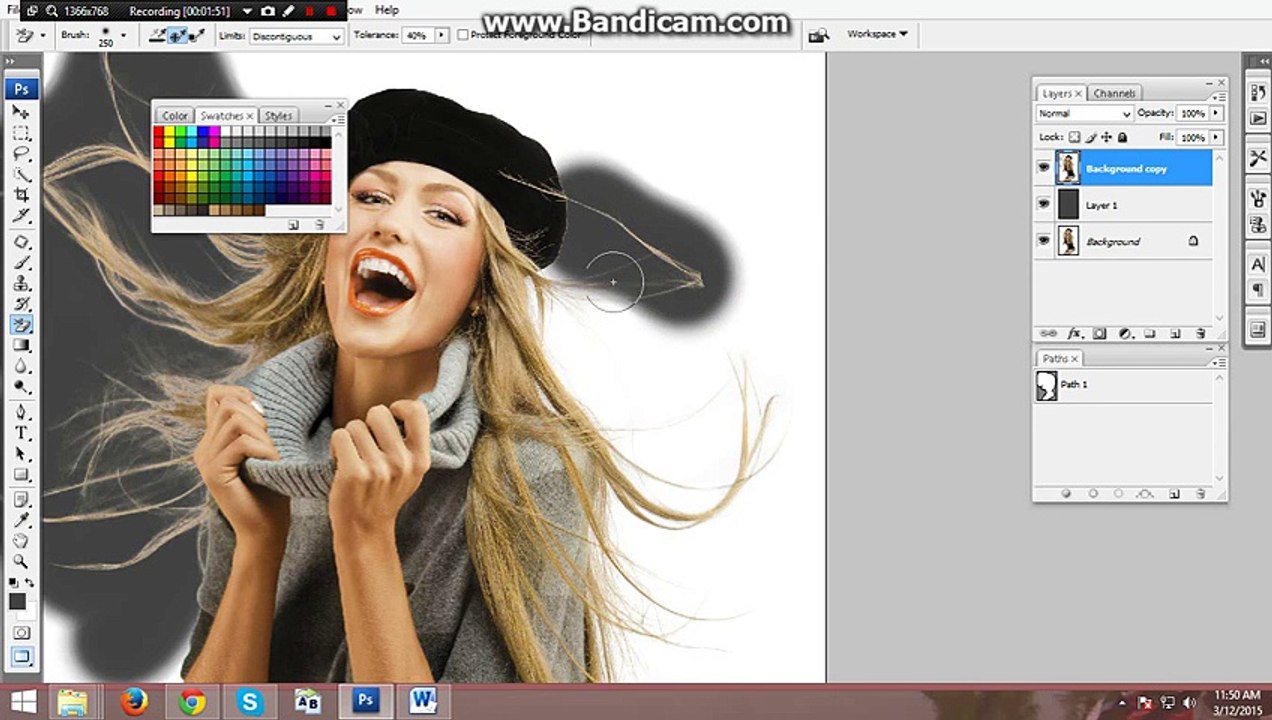
Task: Toggle lock image pixels brush icon
Action: 1091,137
